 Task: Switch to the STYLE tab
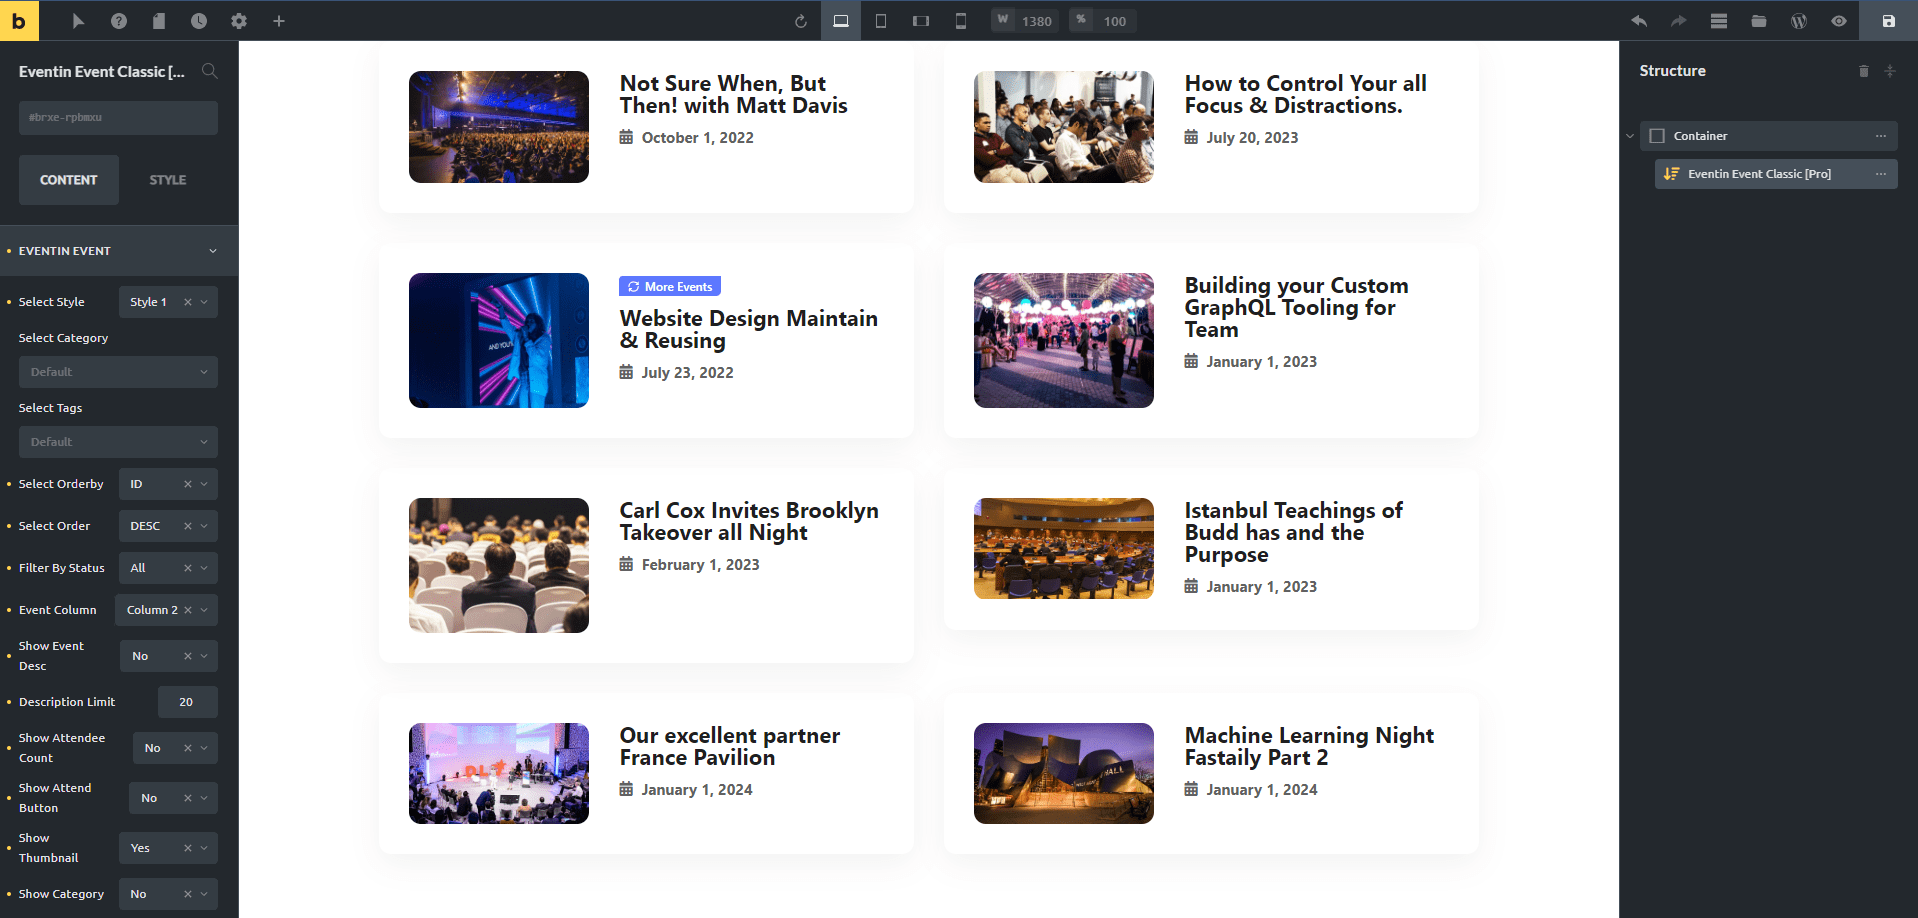[x=168, y=180]
